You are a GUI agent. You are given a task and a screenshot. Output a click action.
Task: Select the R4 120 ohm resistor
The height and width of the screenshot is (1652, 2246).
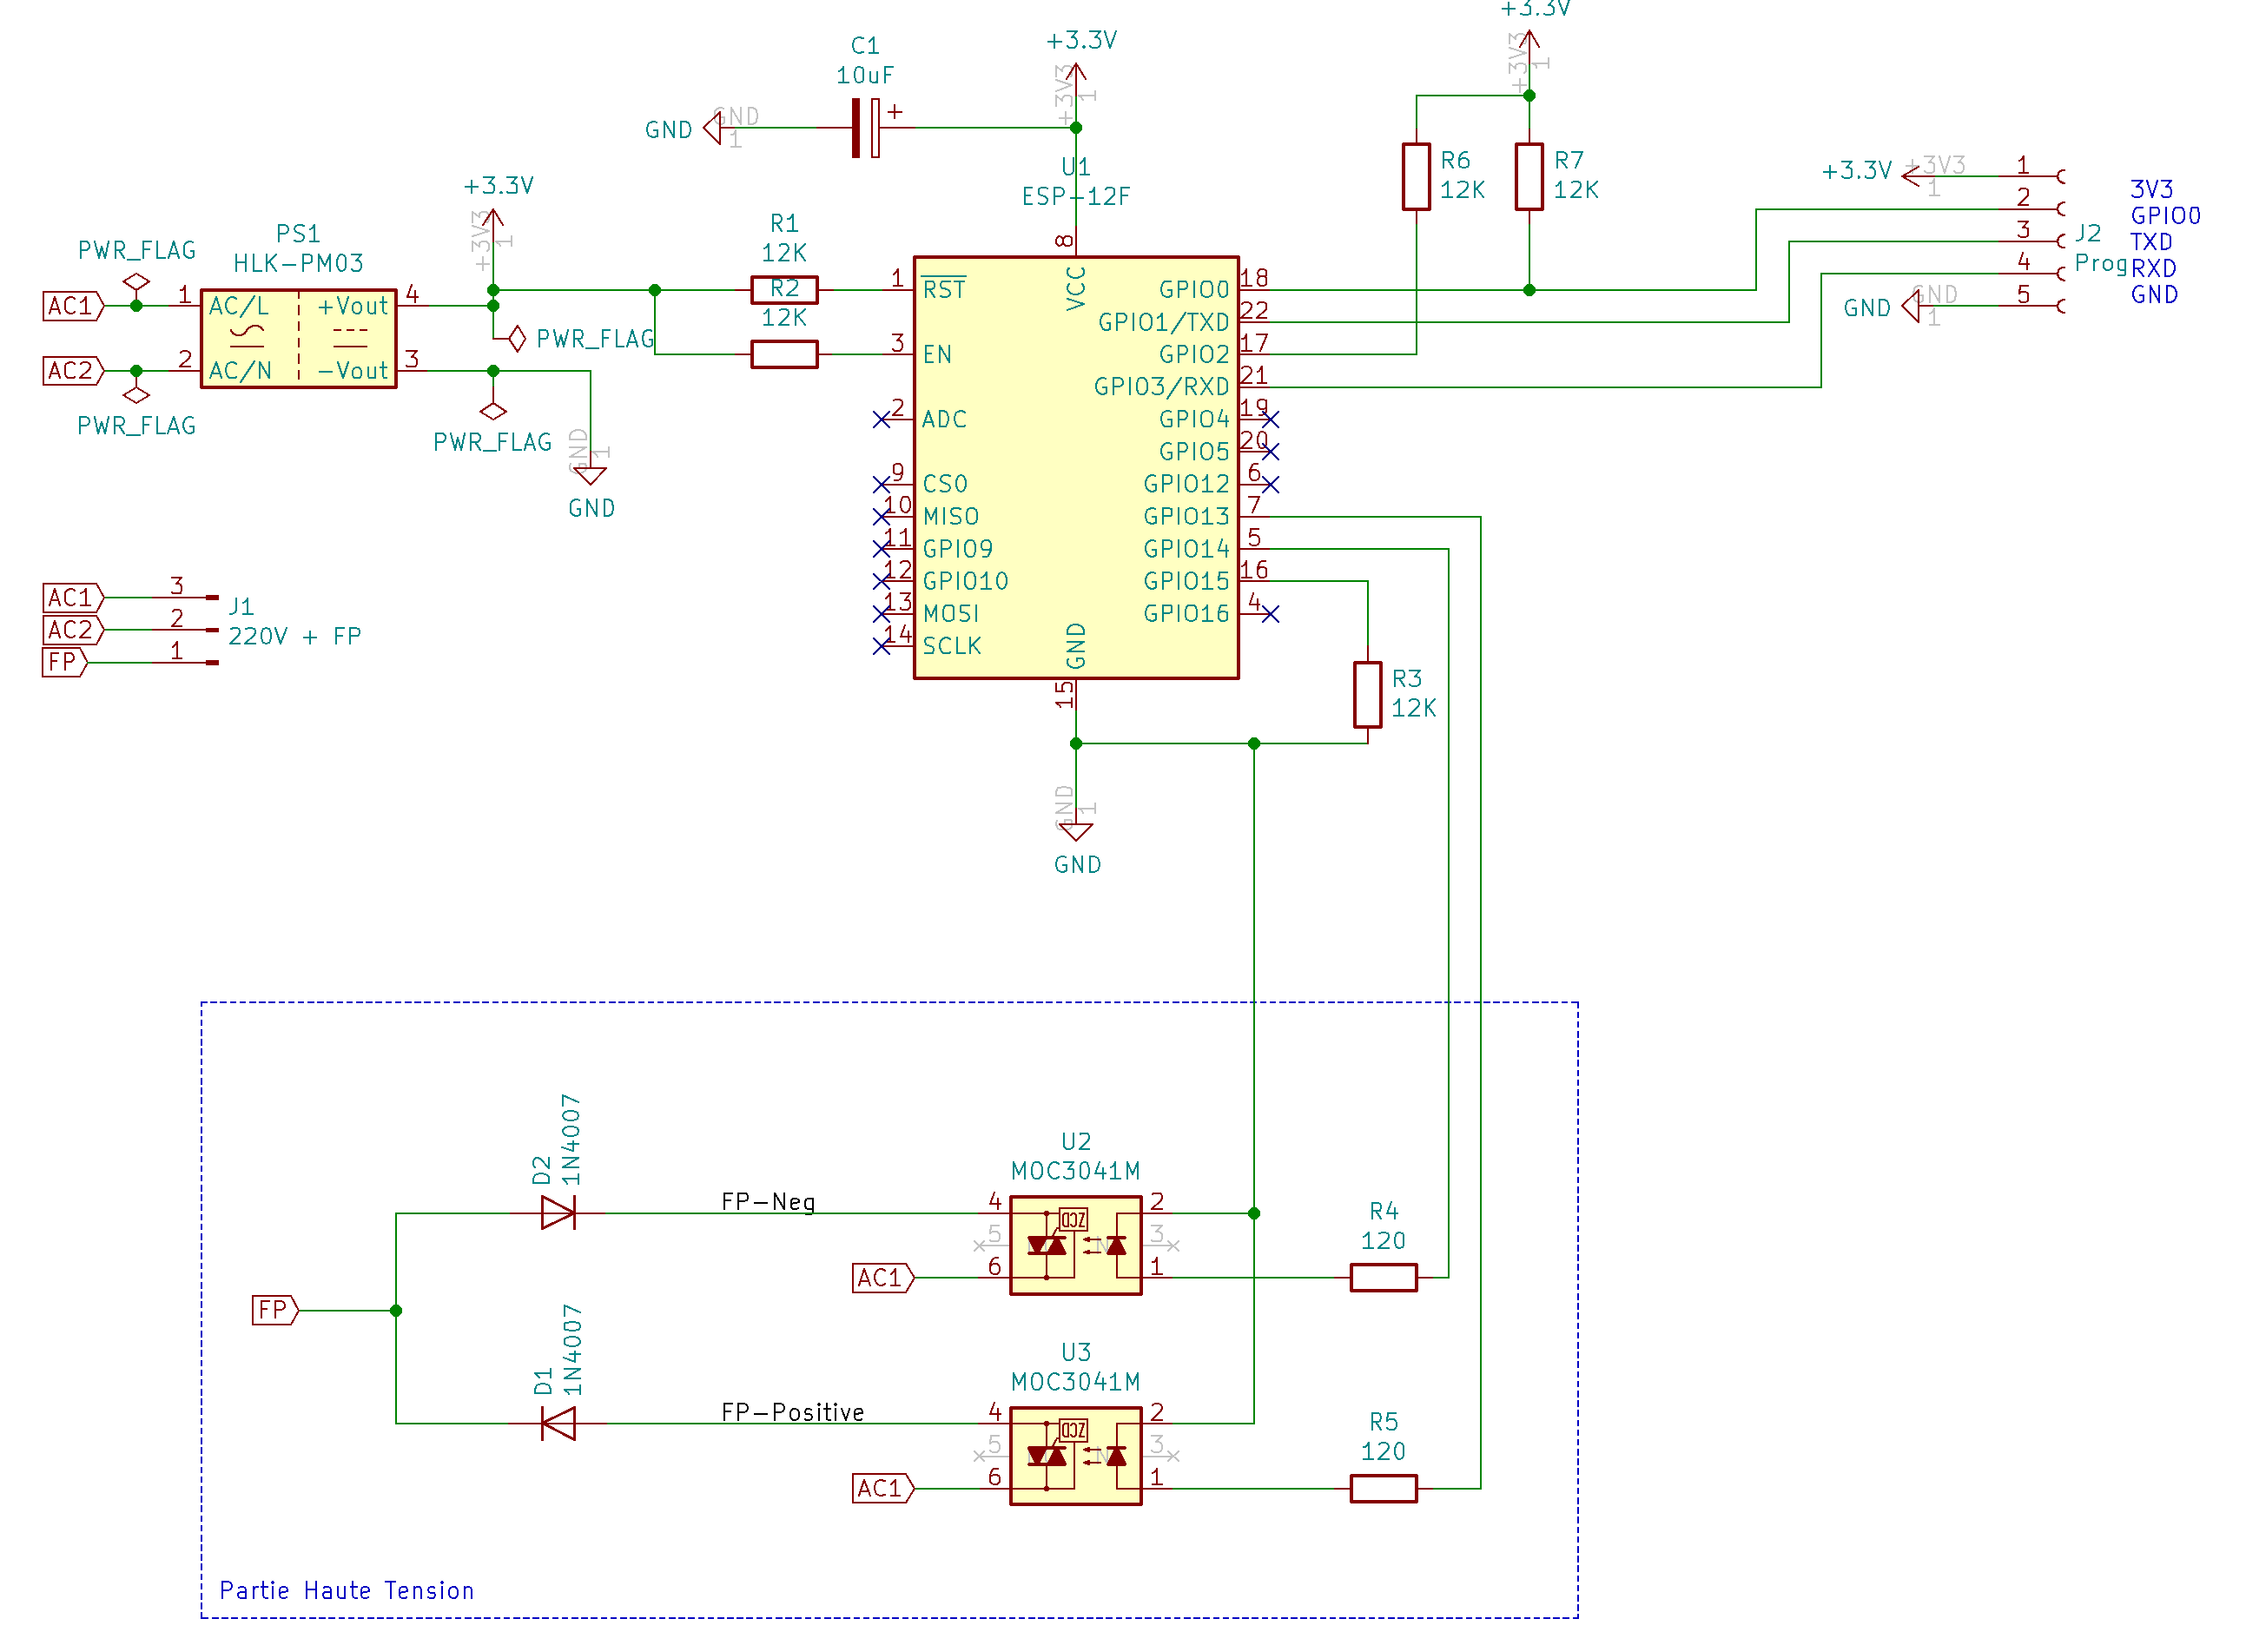point(1383,1277)
